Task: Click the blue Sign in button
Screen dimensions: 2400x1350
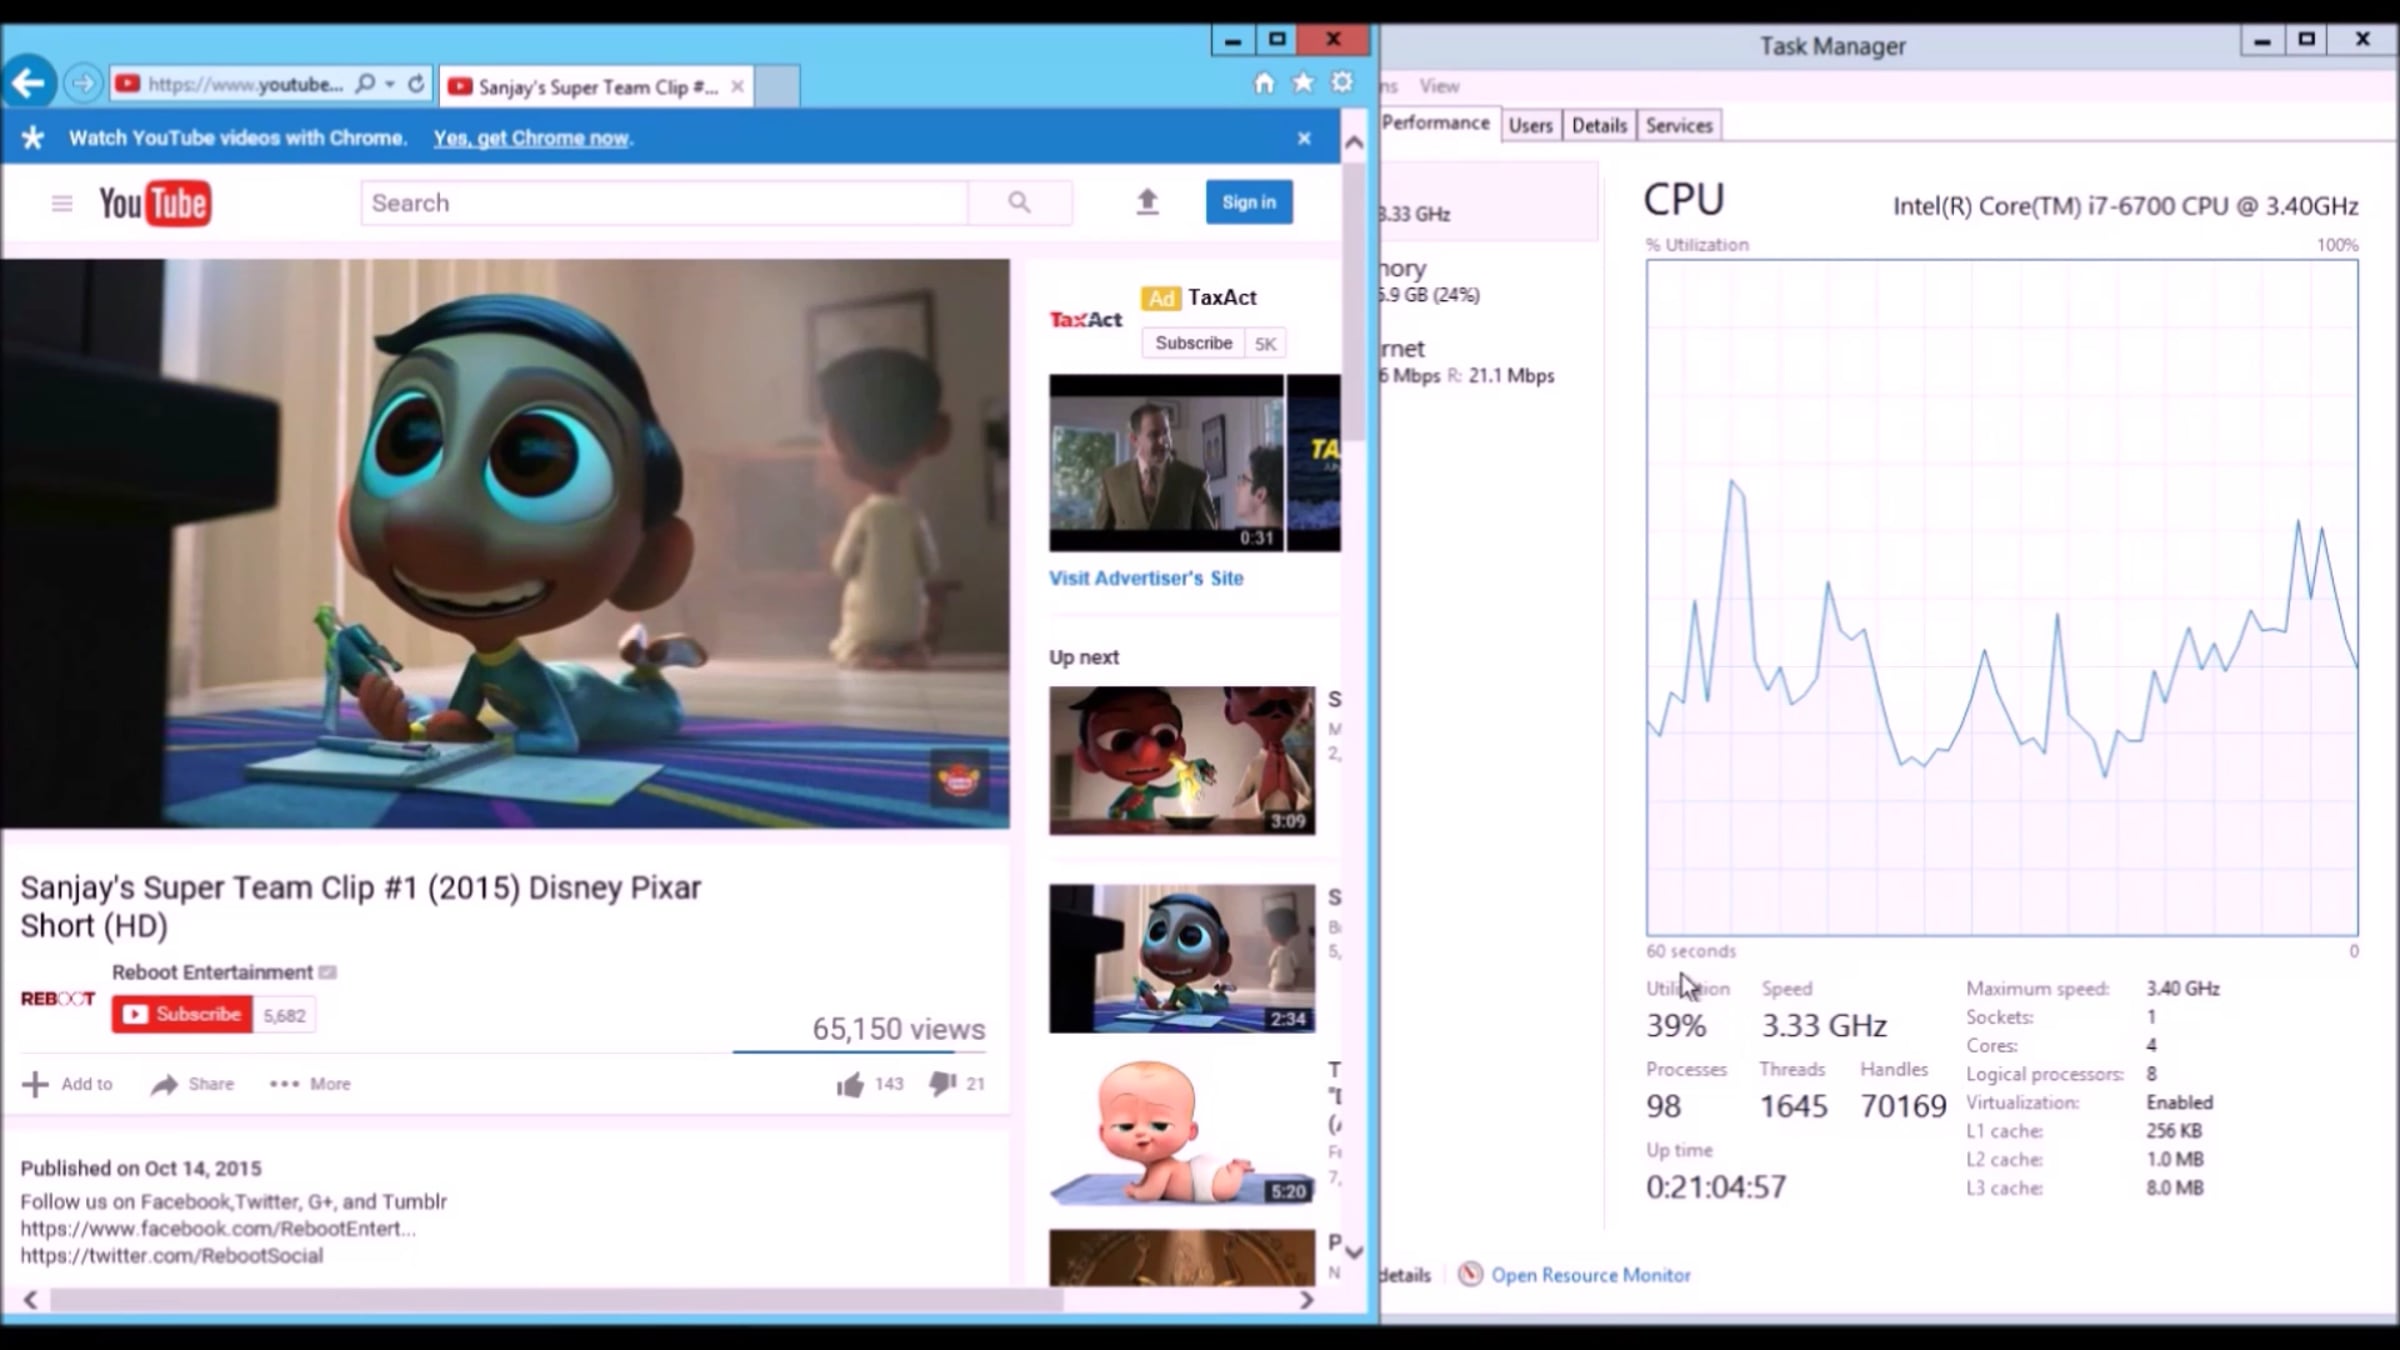Action: pos(1249,202)
